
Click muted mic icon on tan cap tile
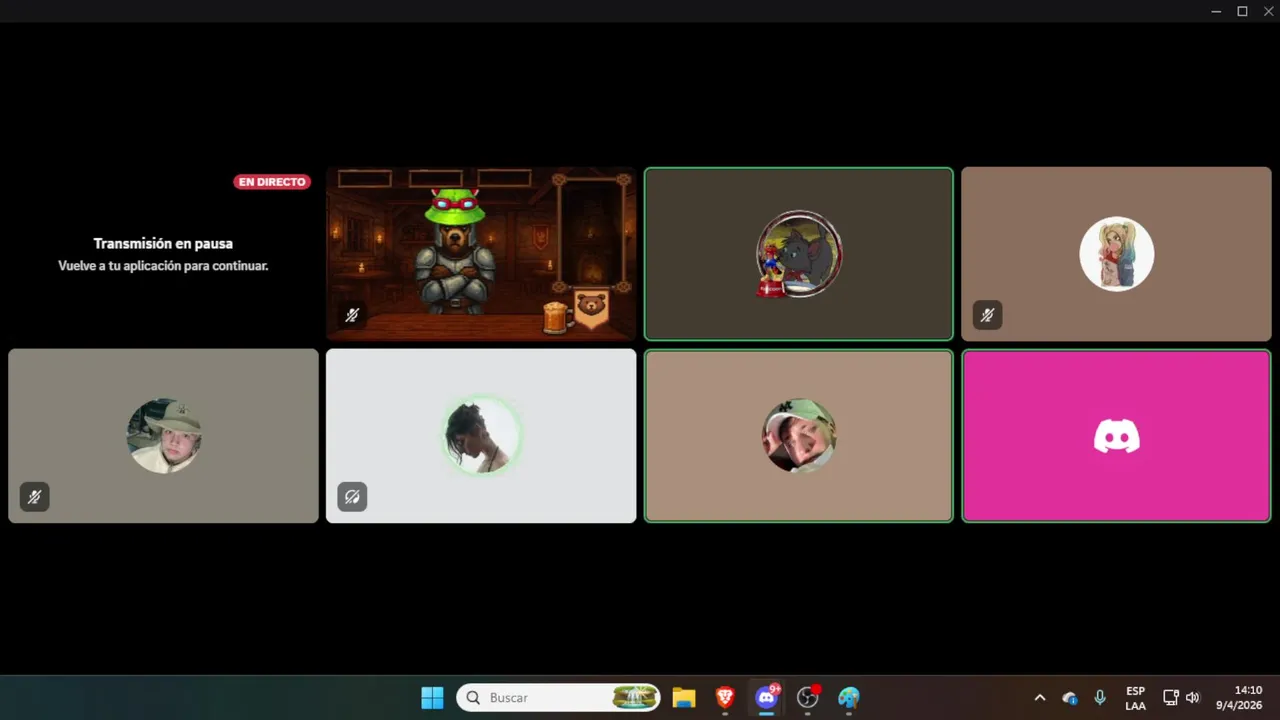35,497
